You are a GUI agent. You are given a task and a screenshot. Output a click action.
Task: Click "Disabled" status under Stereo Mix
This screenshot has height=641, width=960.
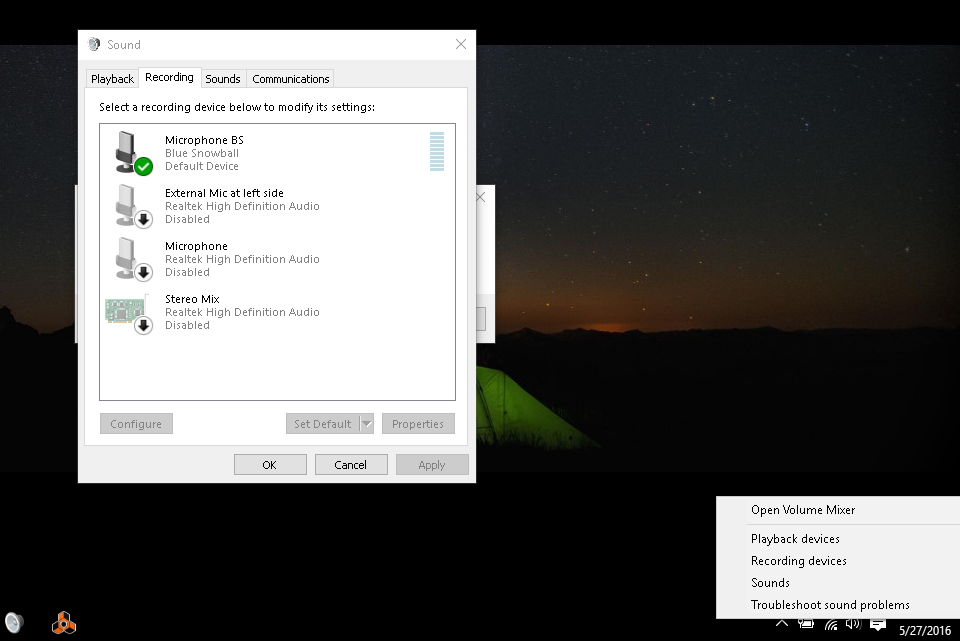tap(187, 325)
